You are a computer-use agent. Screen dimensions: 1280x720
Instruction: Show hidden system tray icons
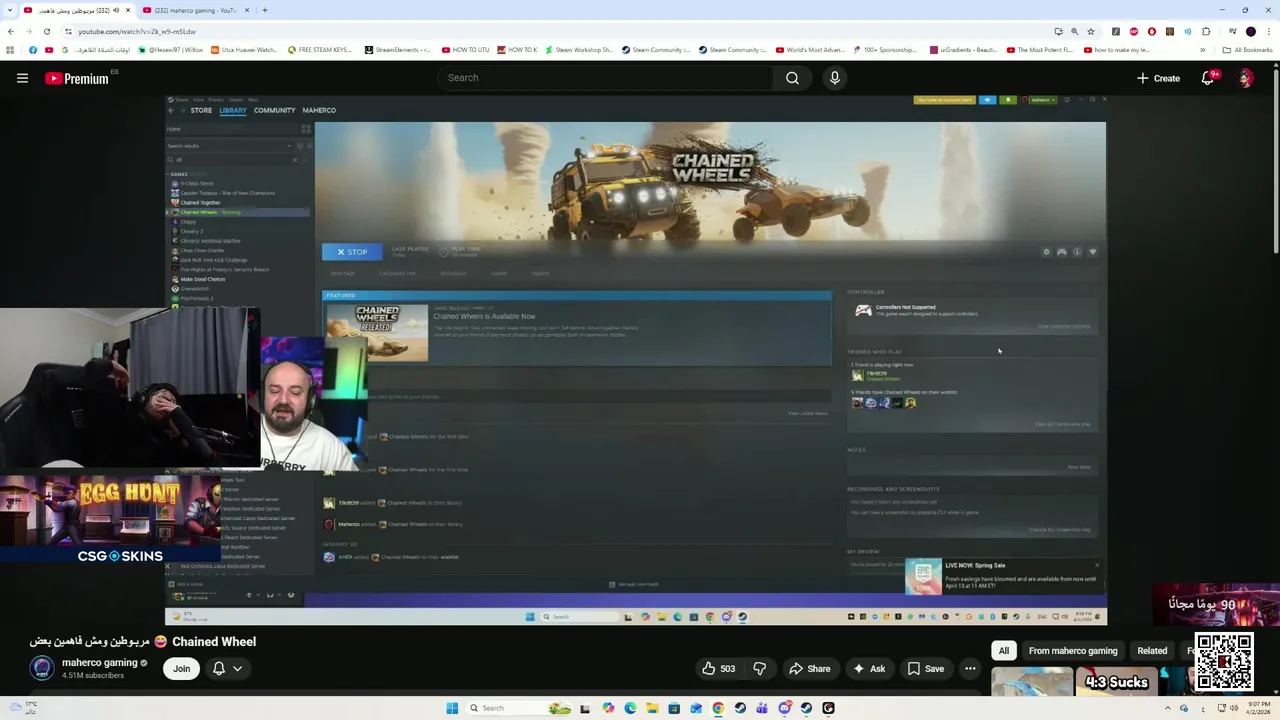click(x=1166, y=708)
